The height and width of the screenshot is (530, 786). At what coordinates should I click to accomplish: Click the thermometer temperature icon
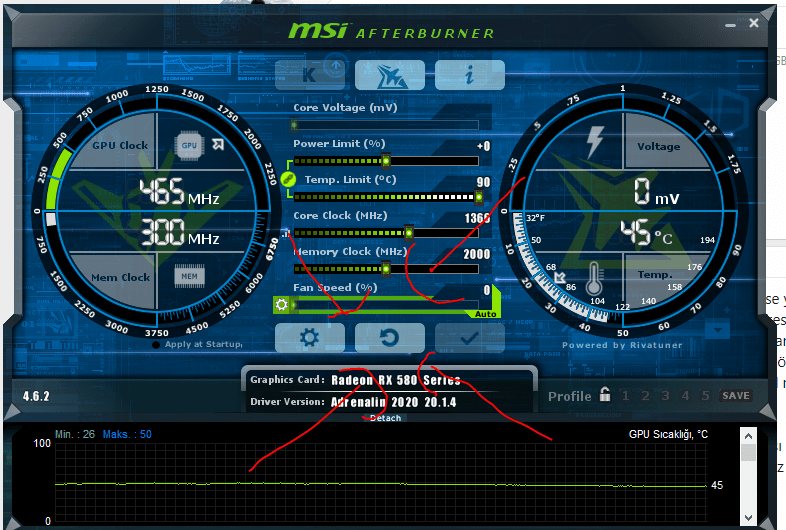(594, 278)
